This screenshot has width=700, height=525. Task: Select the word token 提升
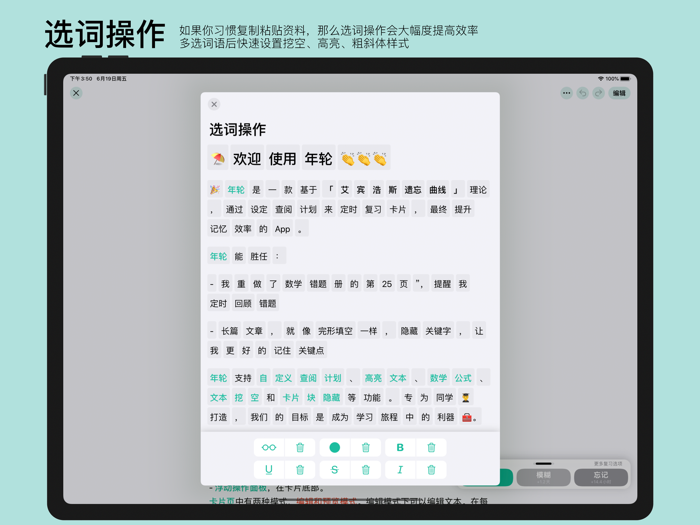coord(463,209)
